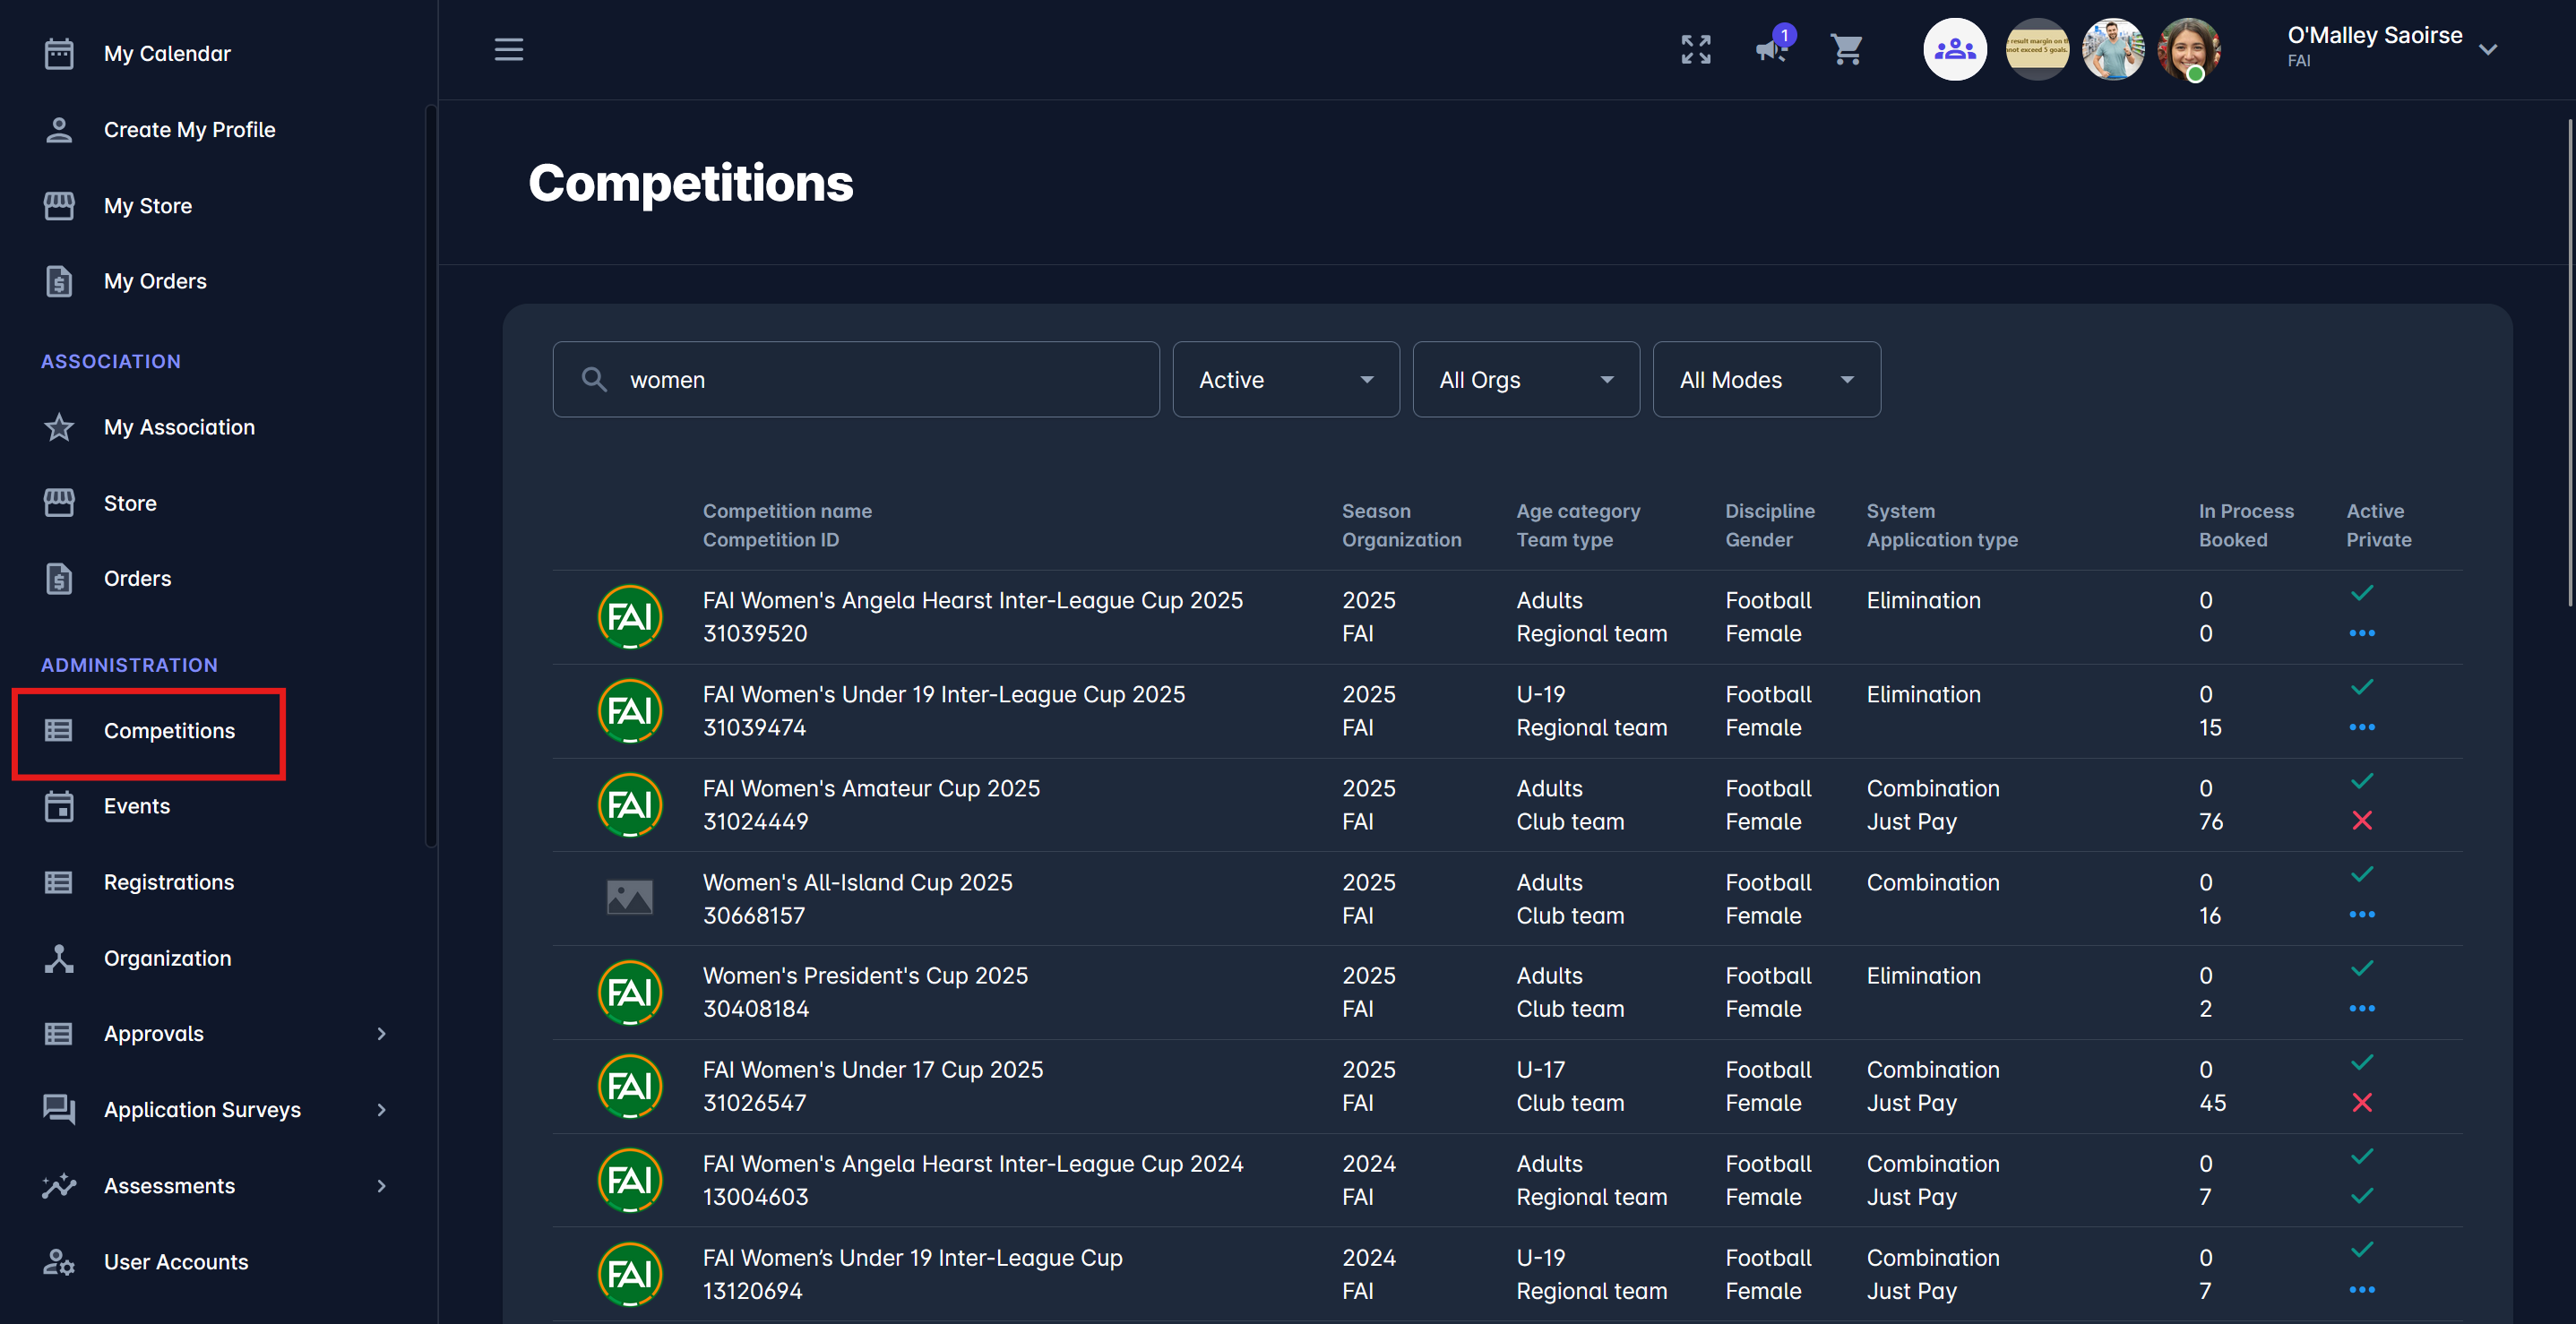Screen dimensions: 2576x1324
Task: Open options for Women's All-Island Cup 2025
Action: [x=2361, y=915]
